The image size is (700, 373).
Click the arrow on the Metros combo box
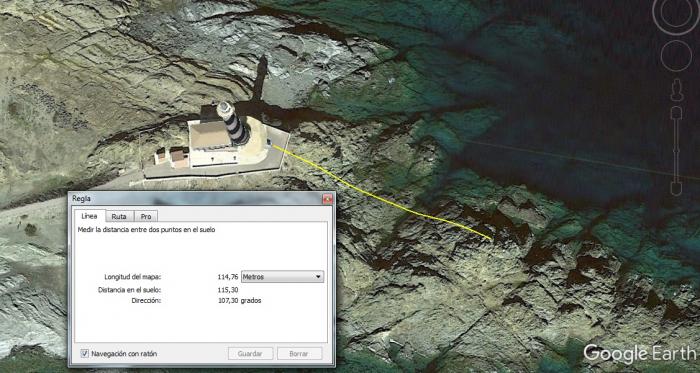tap(318, 277)
